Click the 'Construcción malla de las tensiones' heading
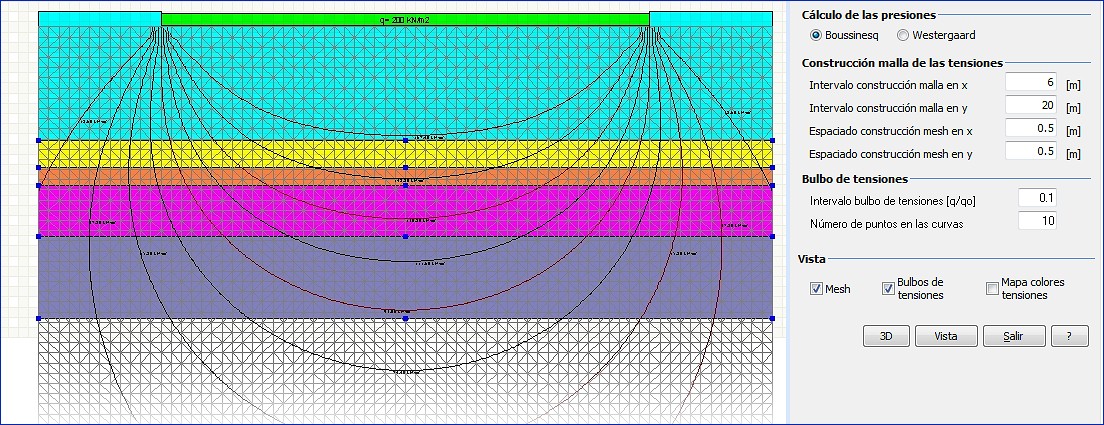 [902, 63]
